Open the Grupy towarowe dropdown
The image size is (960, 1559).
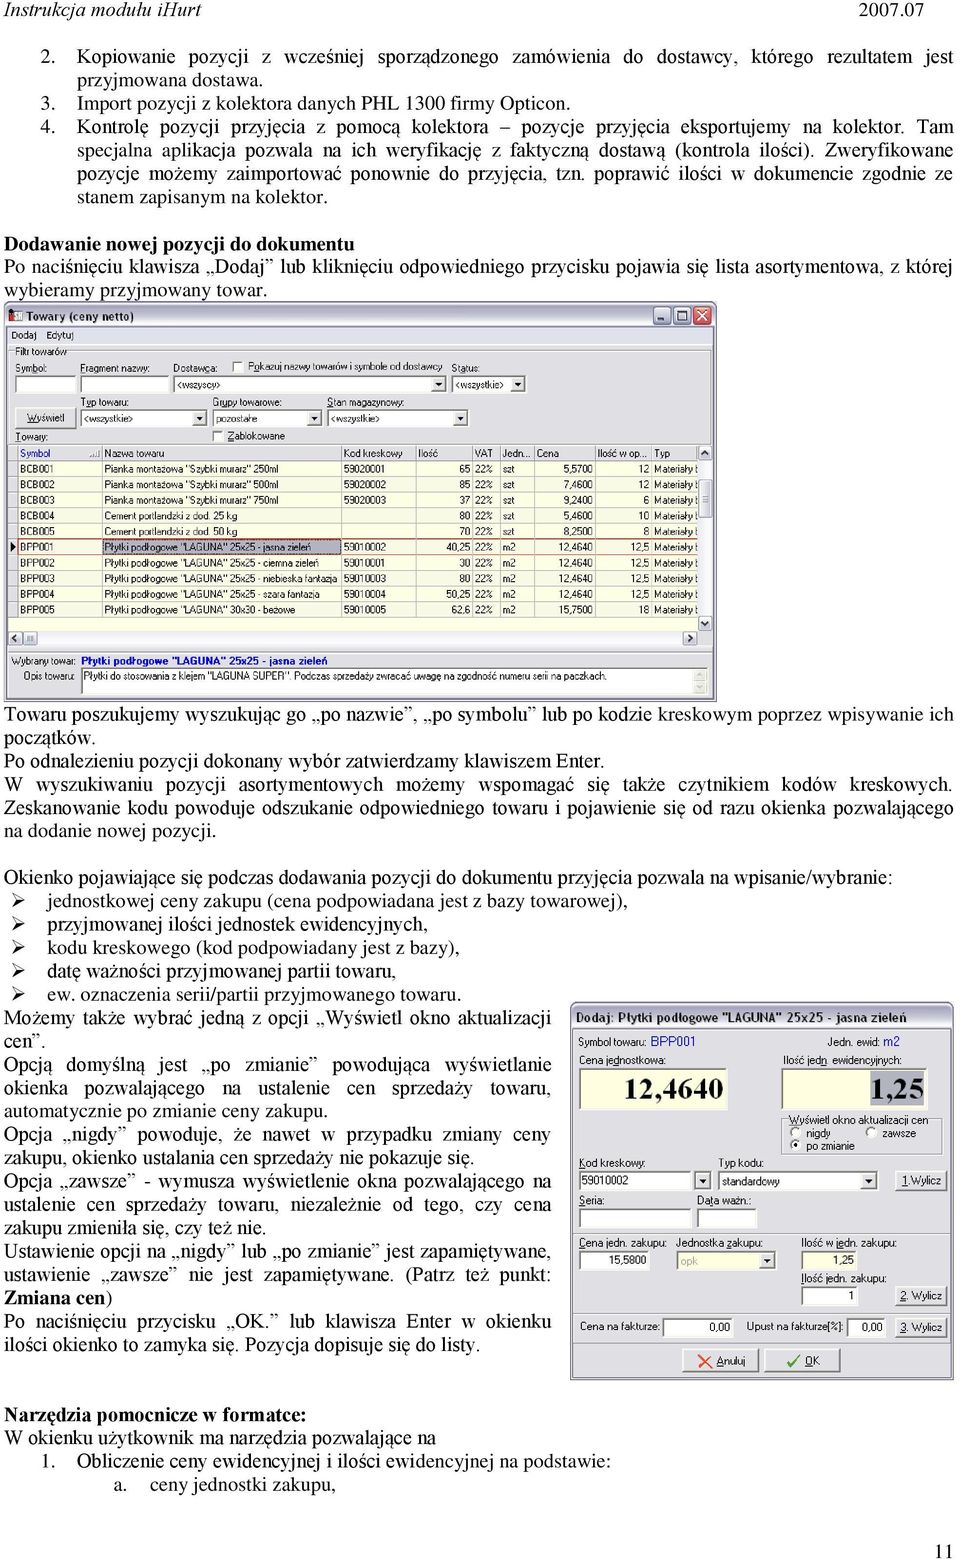point(267,418)
